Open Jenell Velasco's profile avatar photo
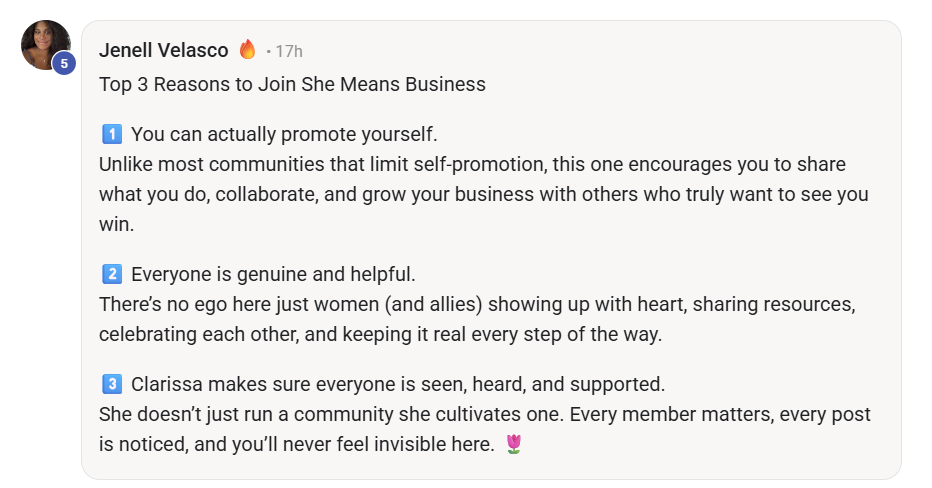Screen dimensions: 932x488 click(44, 43)
